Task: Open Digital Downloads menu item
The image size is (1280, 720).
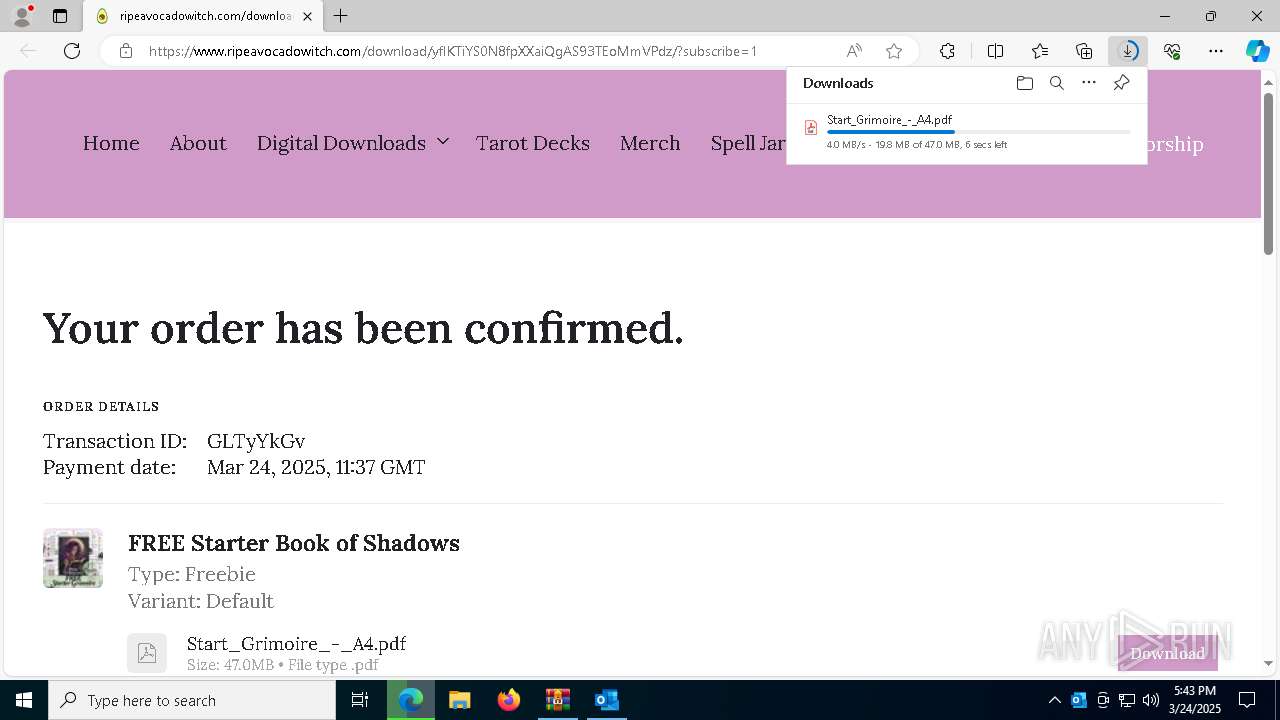Action: pyautogui.click(x=341, y=143)
